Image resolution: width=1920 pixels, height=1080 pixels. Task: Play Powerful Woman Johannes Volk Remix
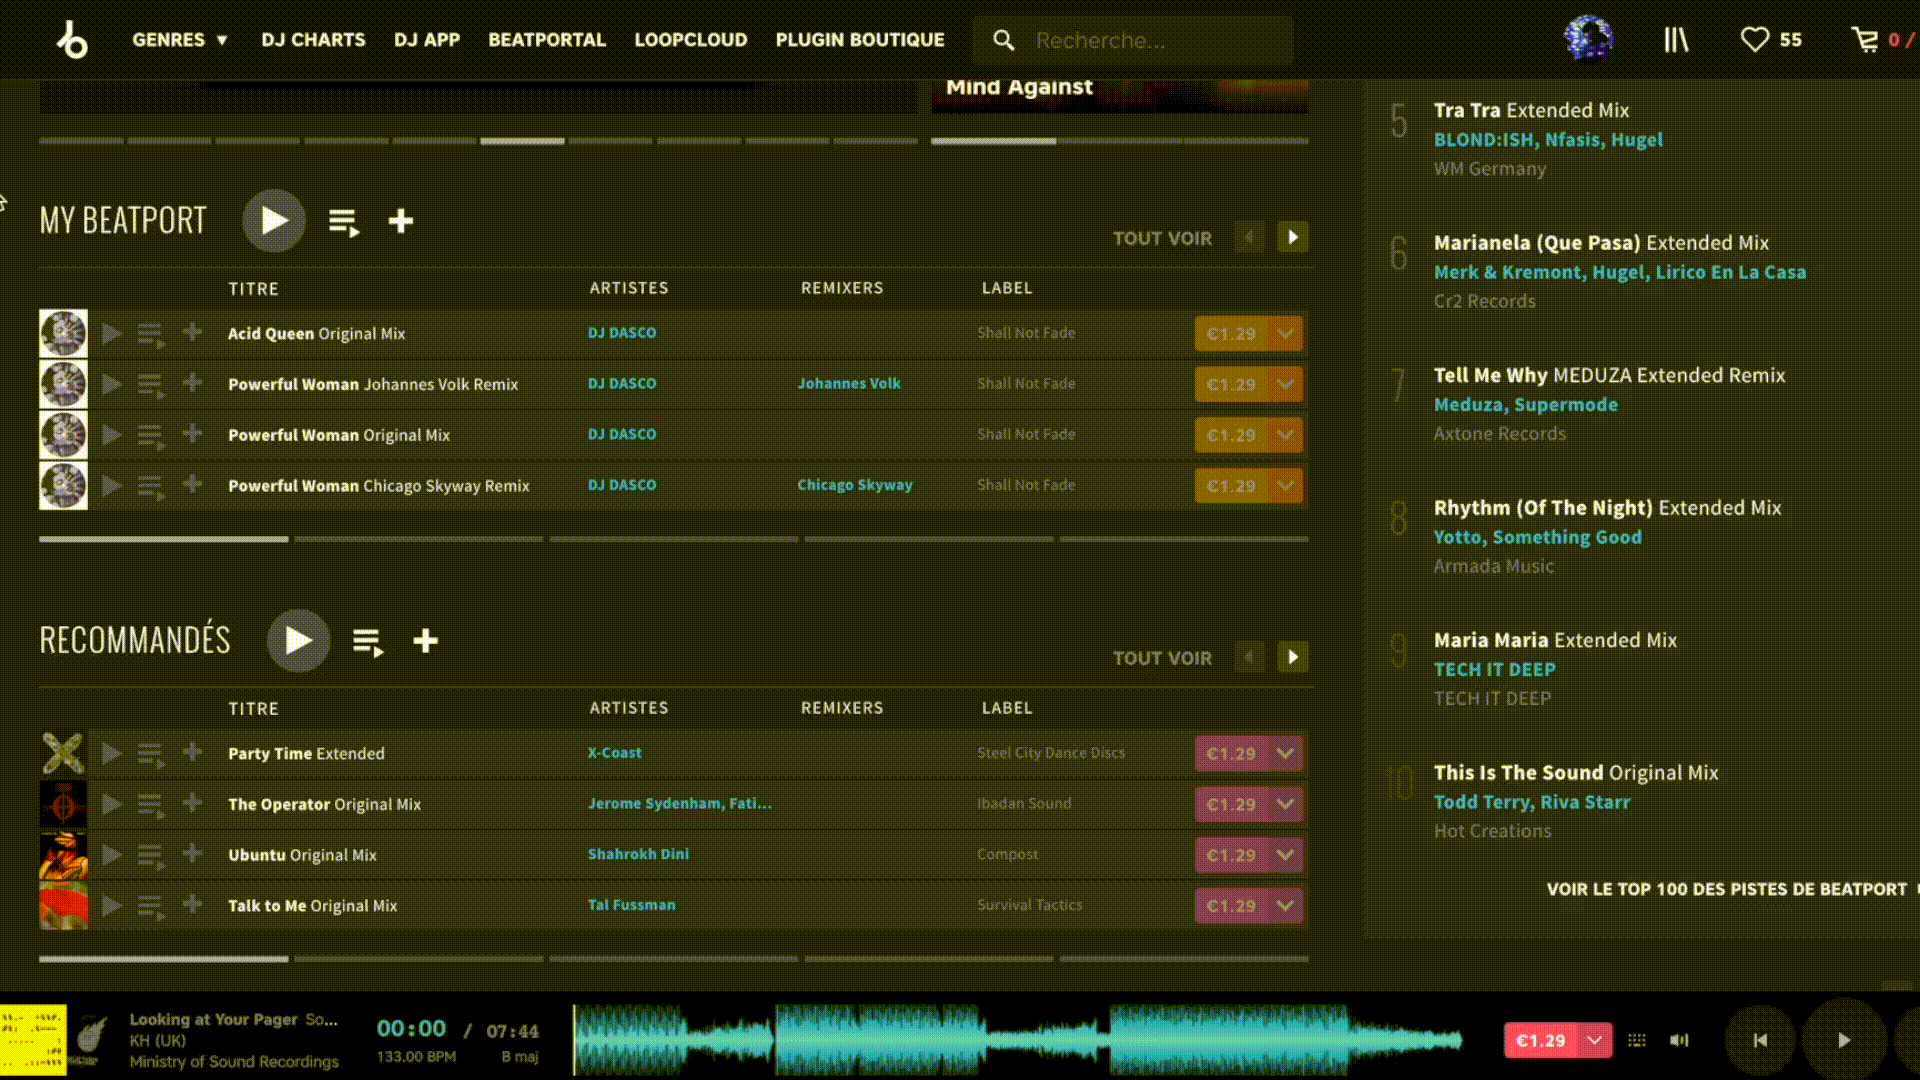tap(112, 384)
